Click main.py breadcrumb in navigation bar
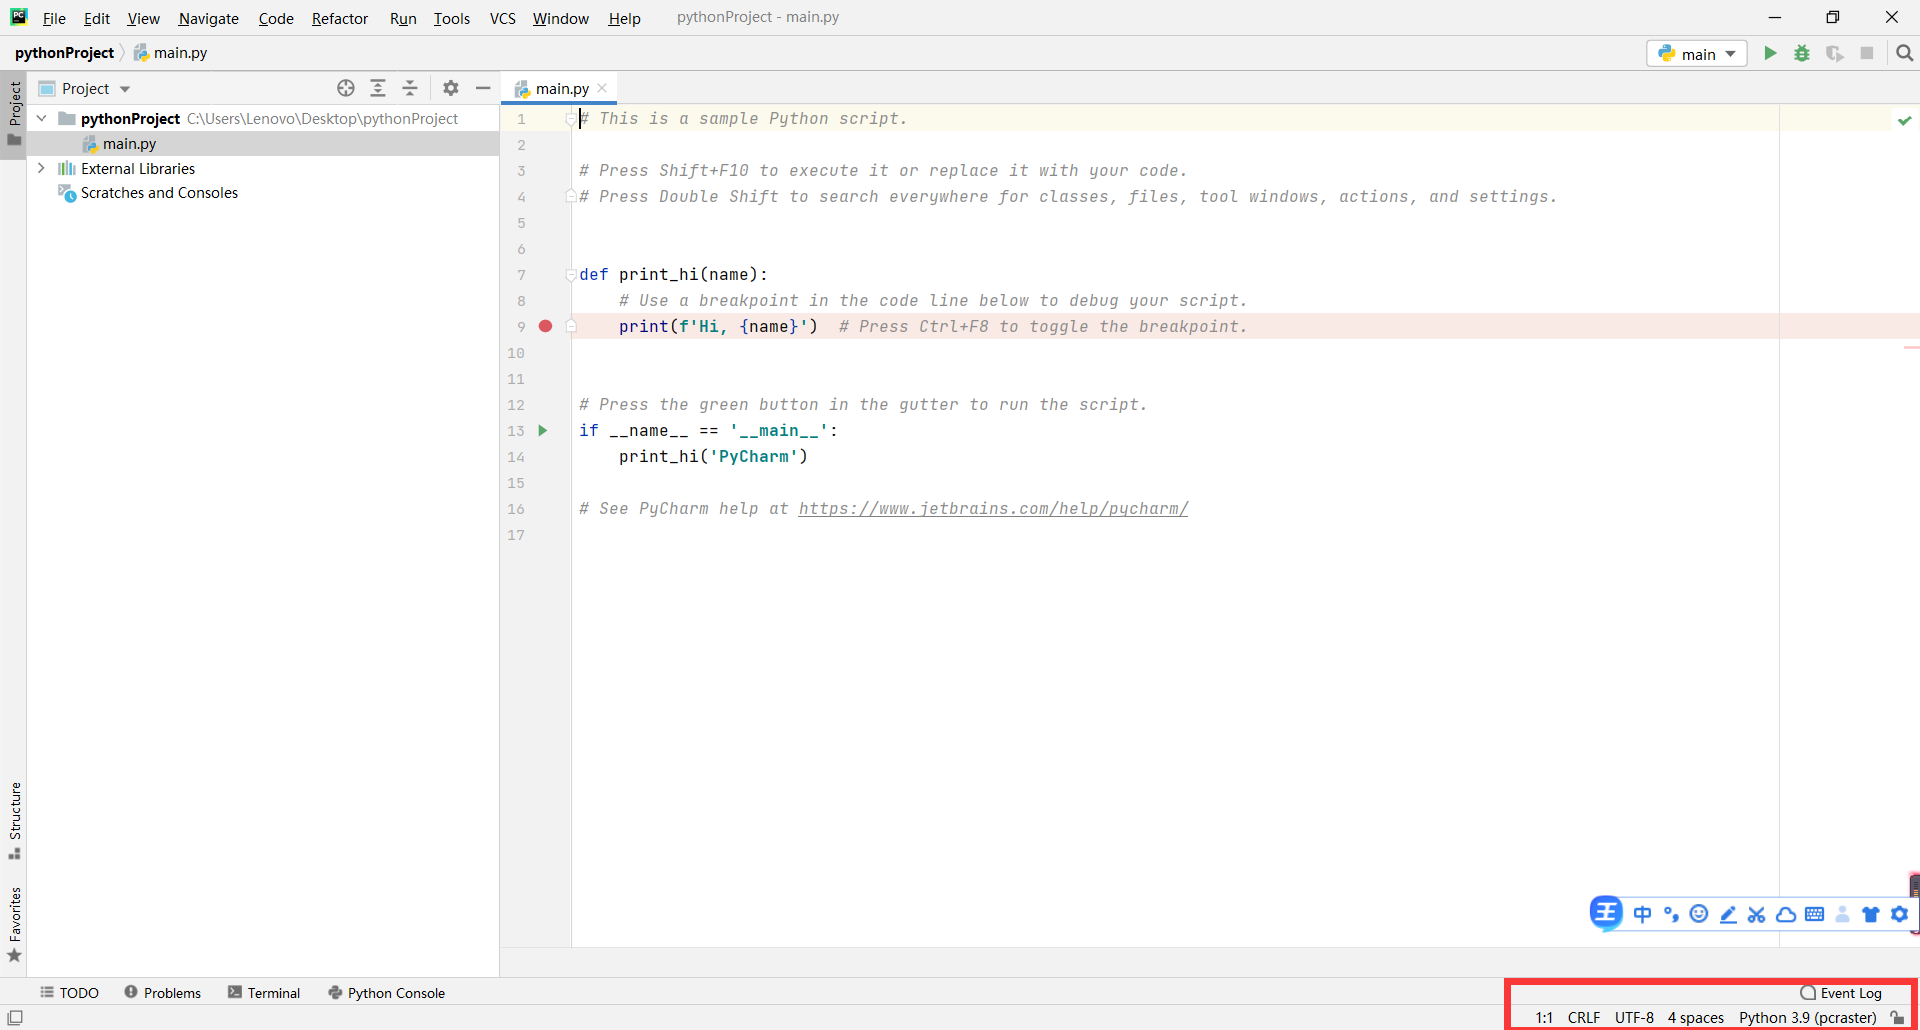Screen dimensions: 1920x1030 point(171,53)
